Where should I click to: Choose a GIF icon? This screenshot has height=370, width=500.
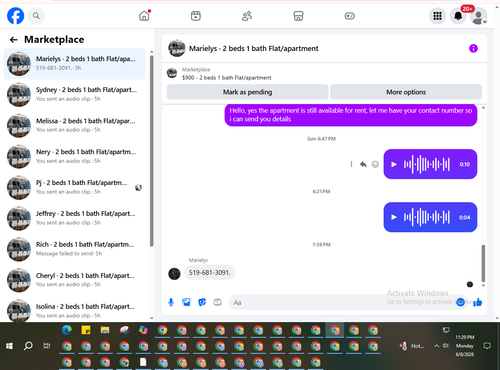217,302
